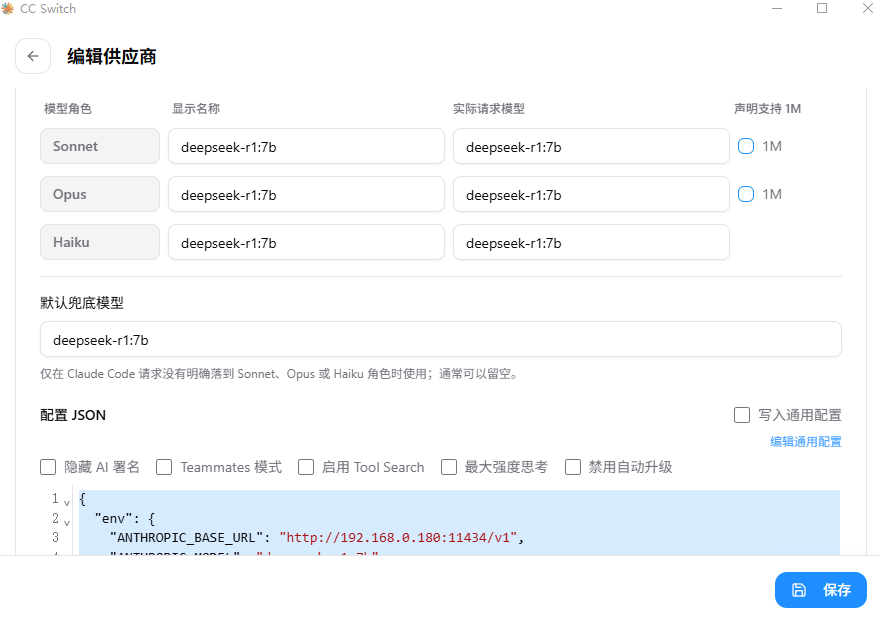
Task: Click the 保存 save button
Action: click(821, 590)
